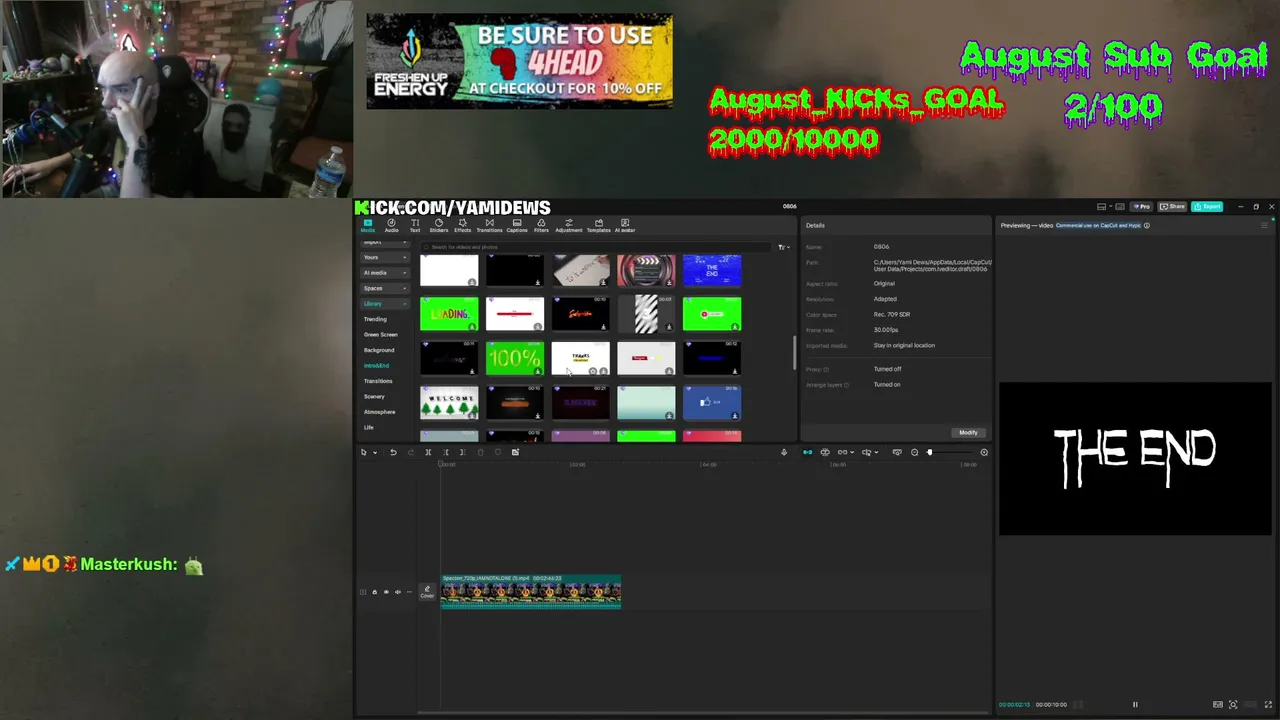Download the blue thumbs-up clip

tap(735, 415)
